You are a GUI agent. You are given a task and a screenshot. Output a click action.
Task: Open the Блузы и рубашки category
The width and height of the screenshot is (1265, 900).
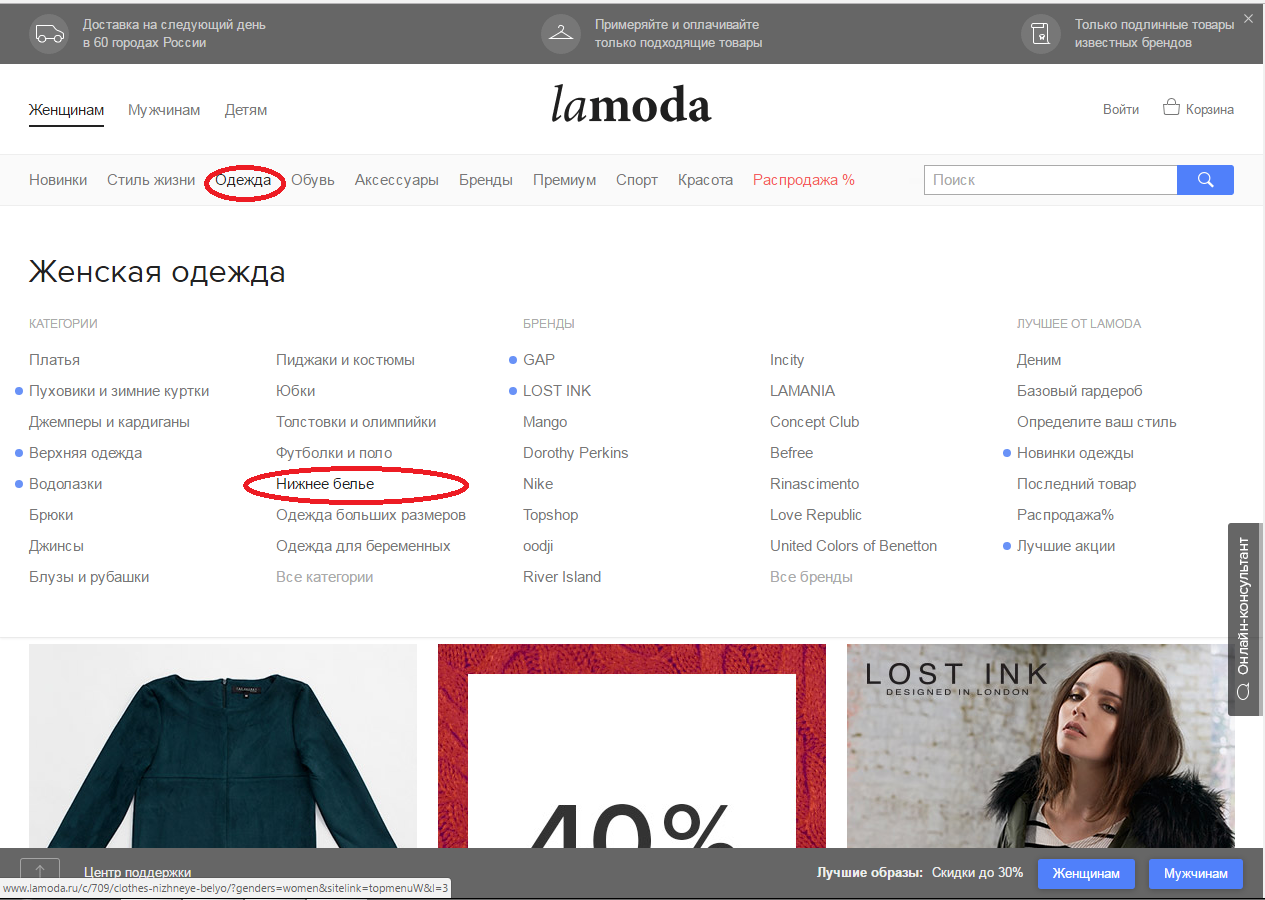click(x=89, y=577)
